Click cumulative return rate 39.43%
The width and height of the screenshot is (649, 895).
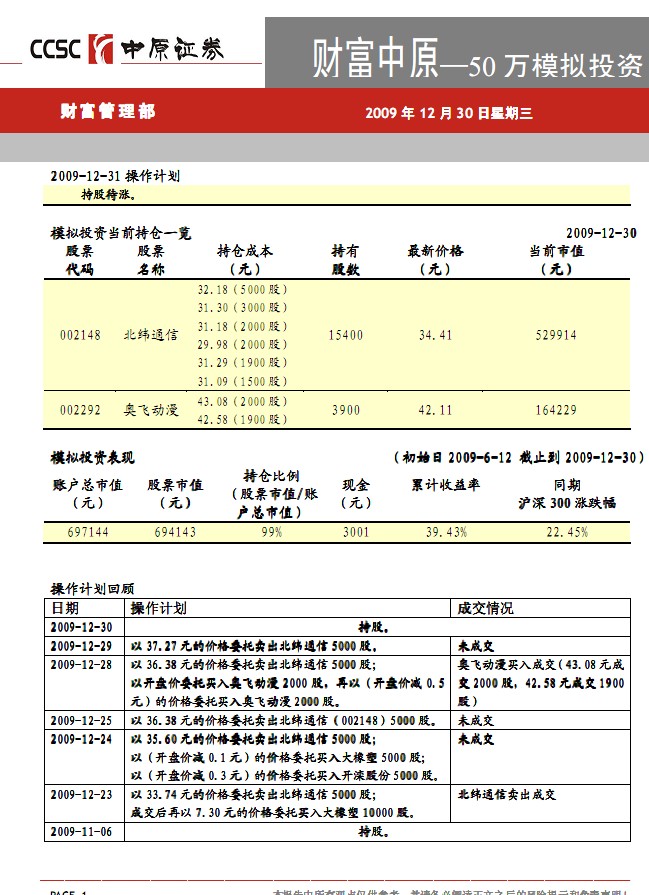[445, 532]
